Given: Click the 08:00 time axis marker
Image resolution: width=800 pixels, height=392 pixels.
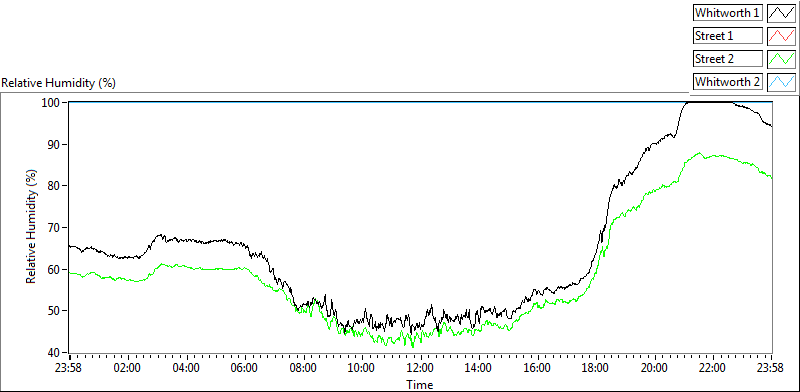Looking at the screenshot, I should pos(304,367).
